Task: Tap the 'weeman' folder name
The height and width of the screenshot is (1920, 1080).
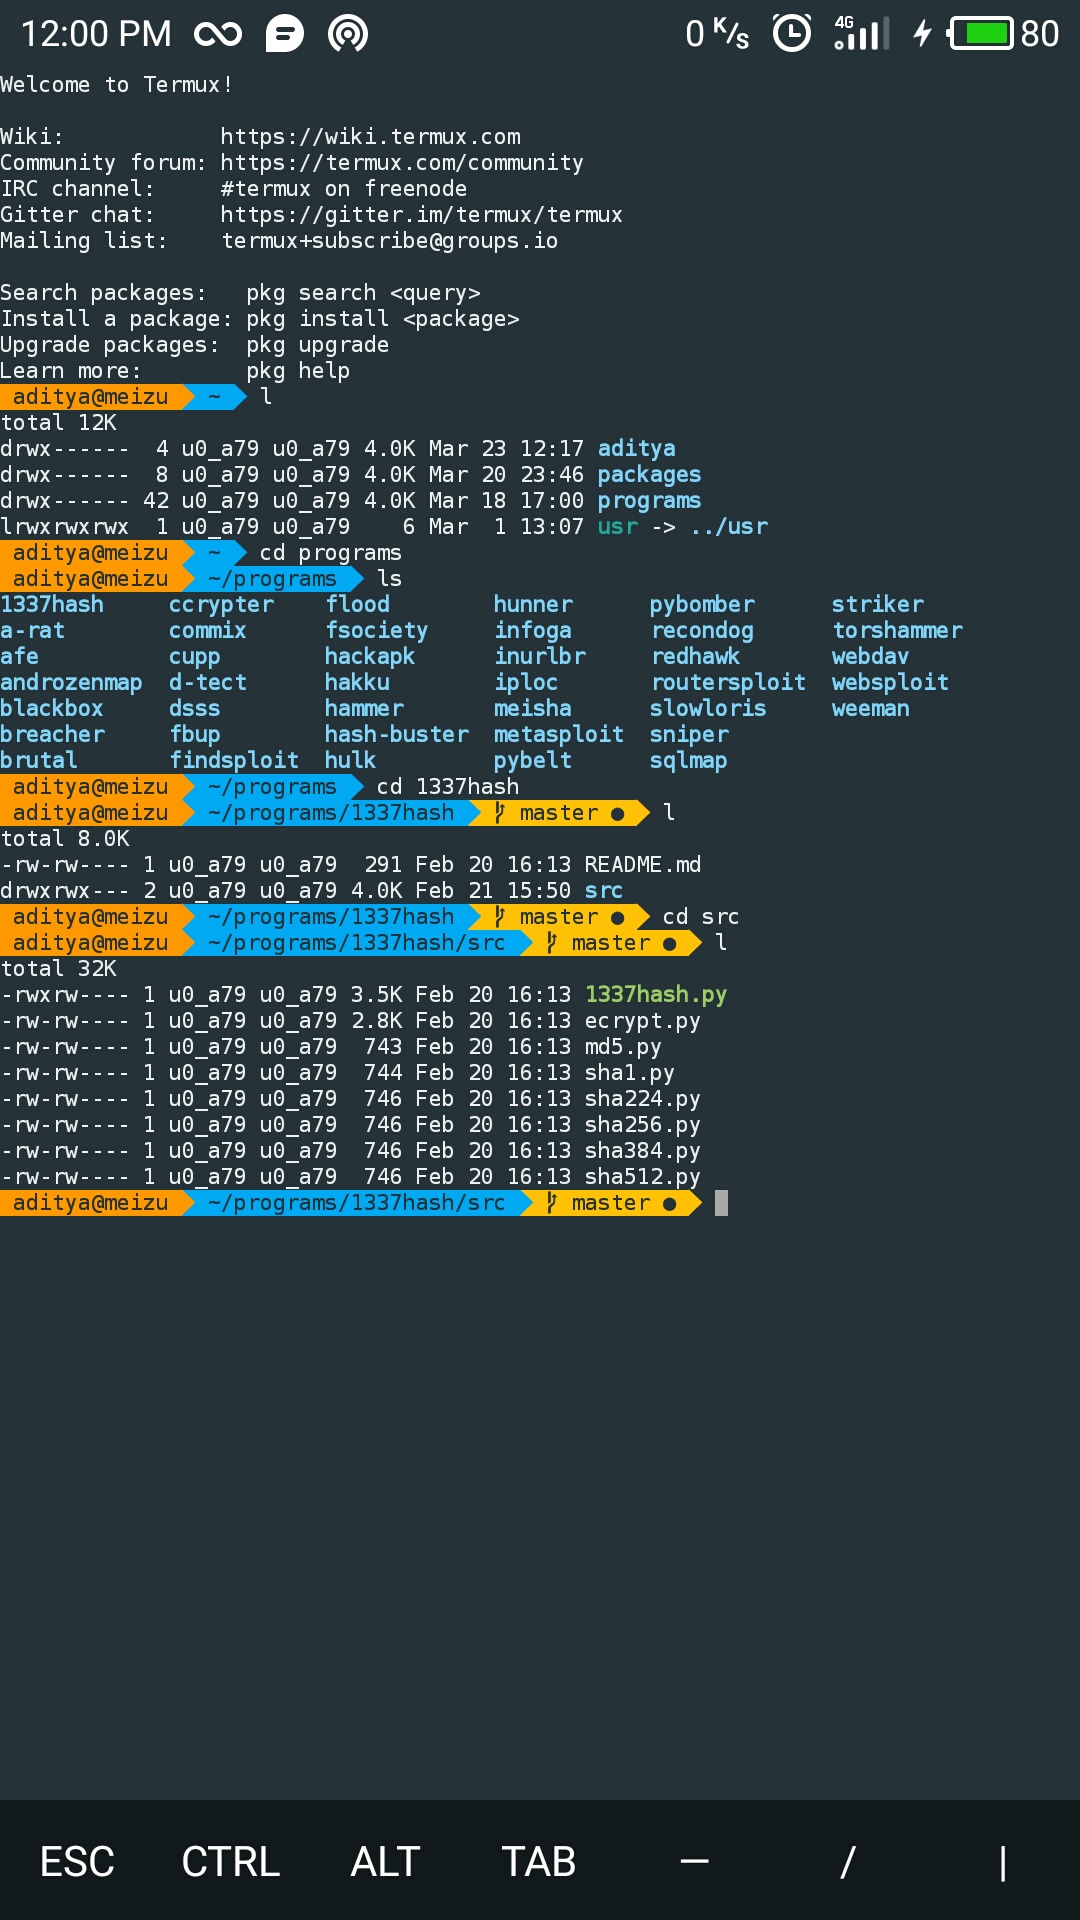Action: pyautogui.click(x=871, y=709)
